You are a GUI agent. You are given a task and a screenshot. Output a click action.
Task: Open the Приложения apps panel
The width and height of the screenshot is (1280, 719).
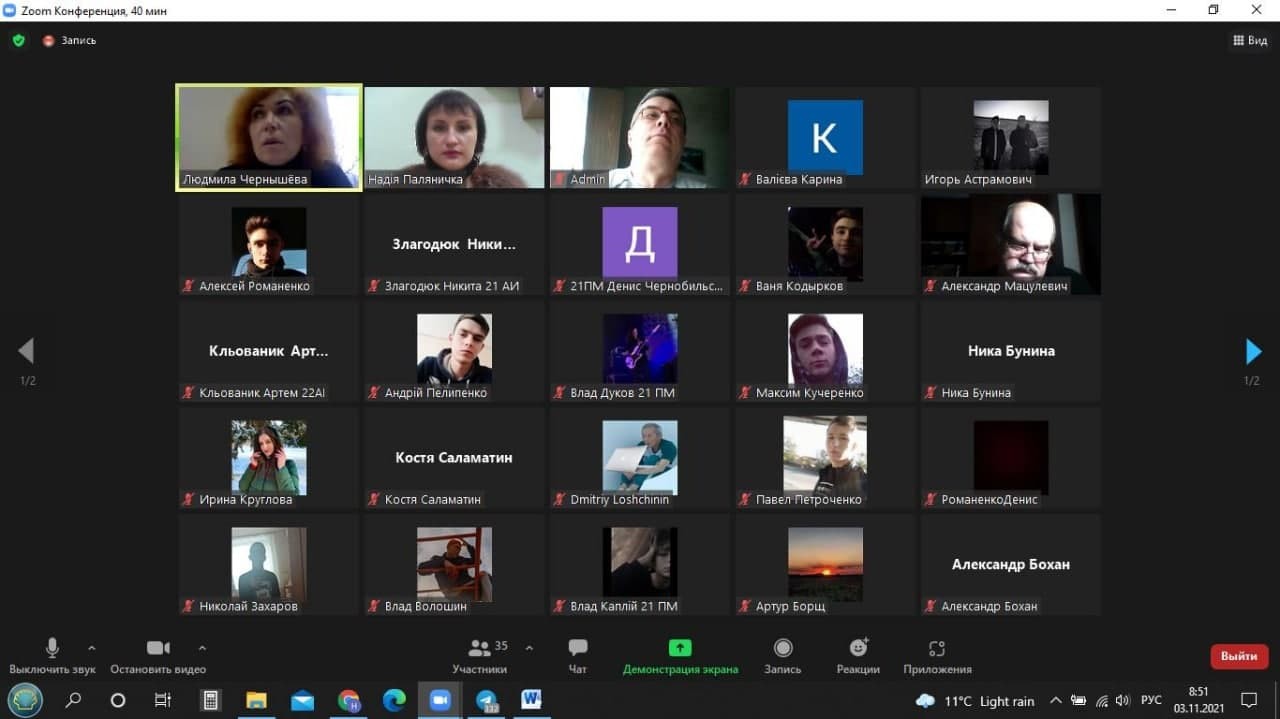[937, 655]
